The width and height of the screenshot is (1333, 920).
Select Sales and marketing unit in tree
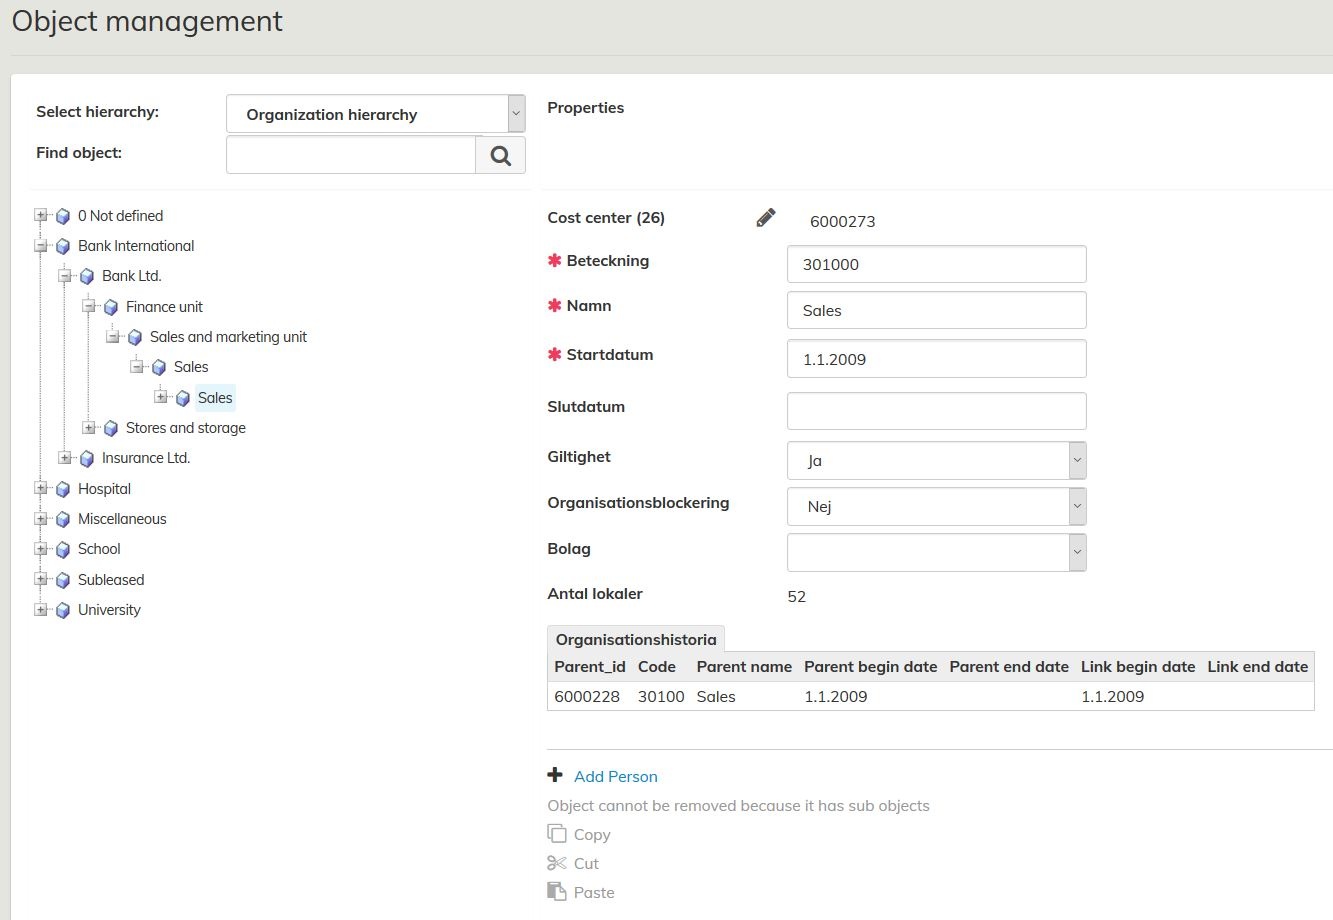228,337
